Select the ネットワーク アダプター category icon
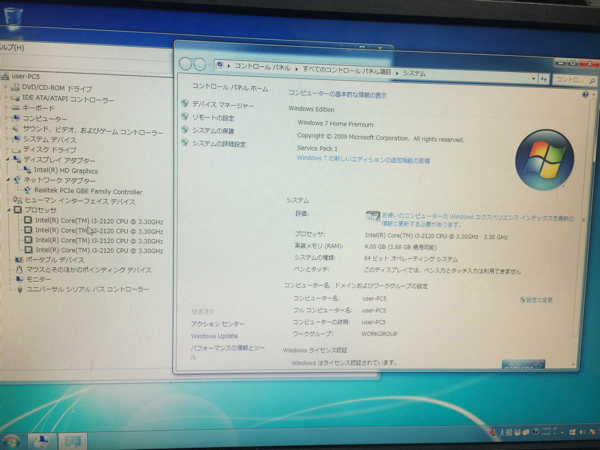This screenshot has height=450, width=600. (18, 179)
